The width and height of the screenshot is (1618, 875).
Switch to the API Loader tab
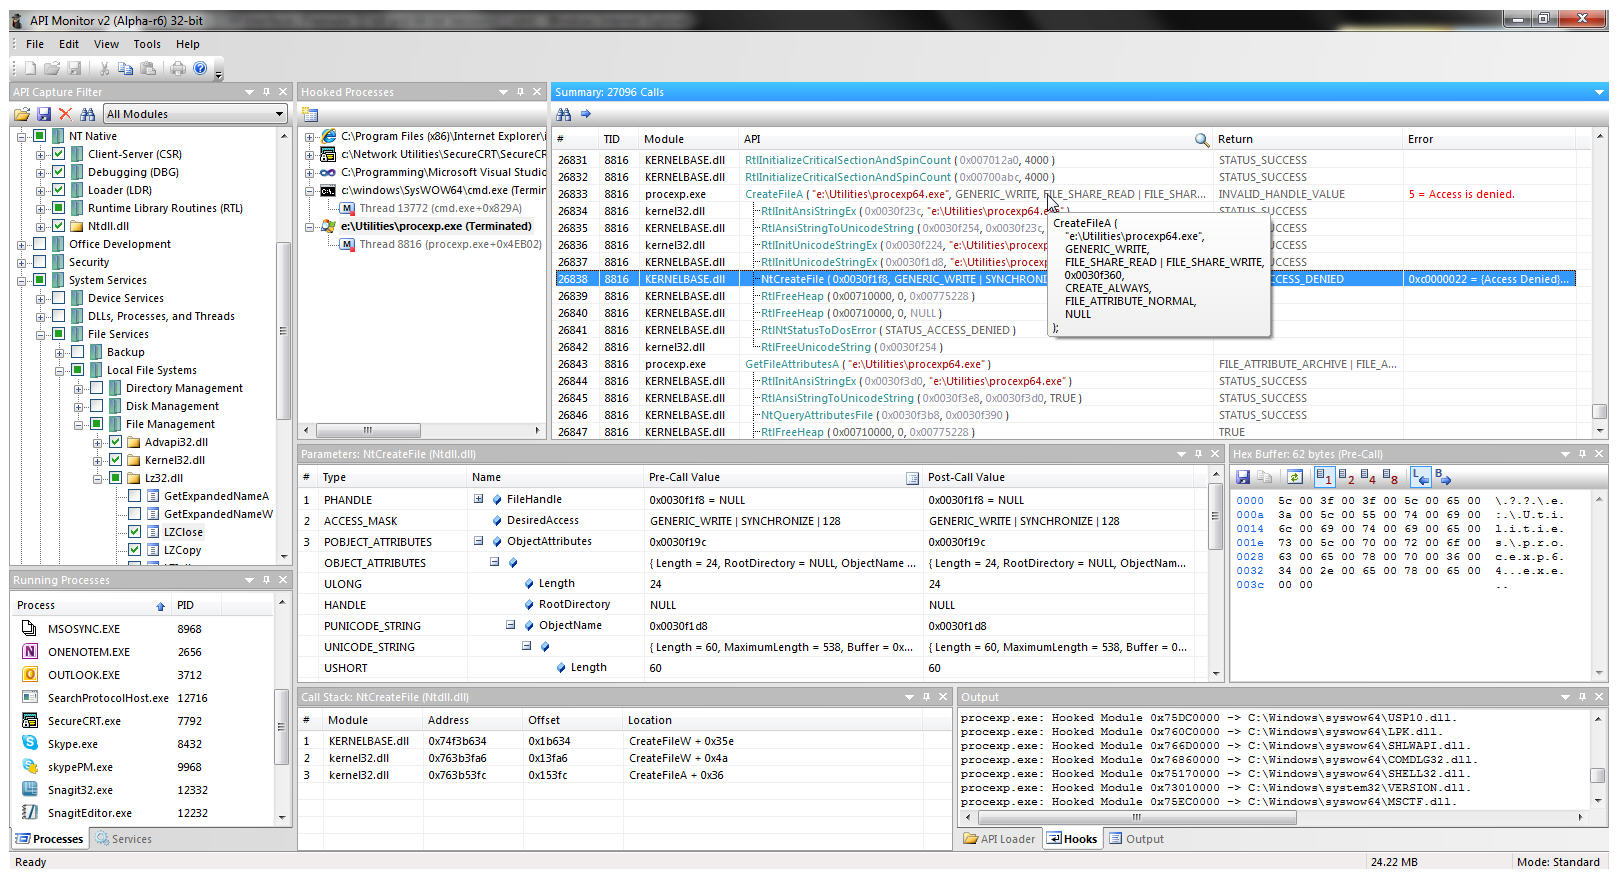999,839
